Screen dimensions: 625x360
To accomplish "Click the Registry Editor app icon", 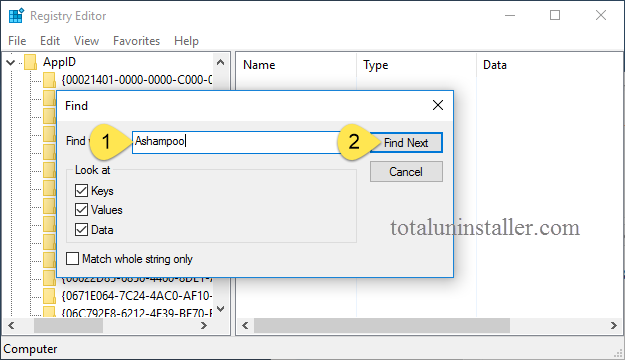I will click(x=16, y=16).
